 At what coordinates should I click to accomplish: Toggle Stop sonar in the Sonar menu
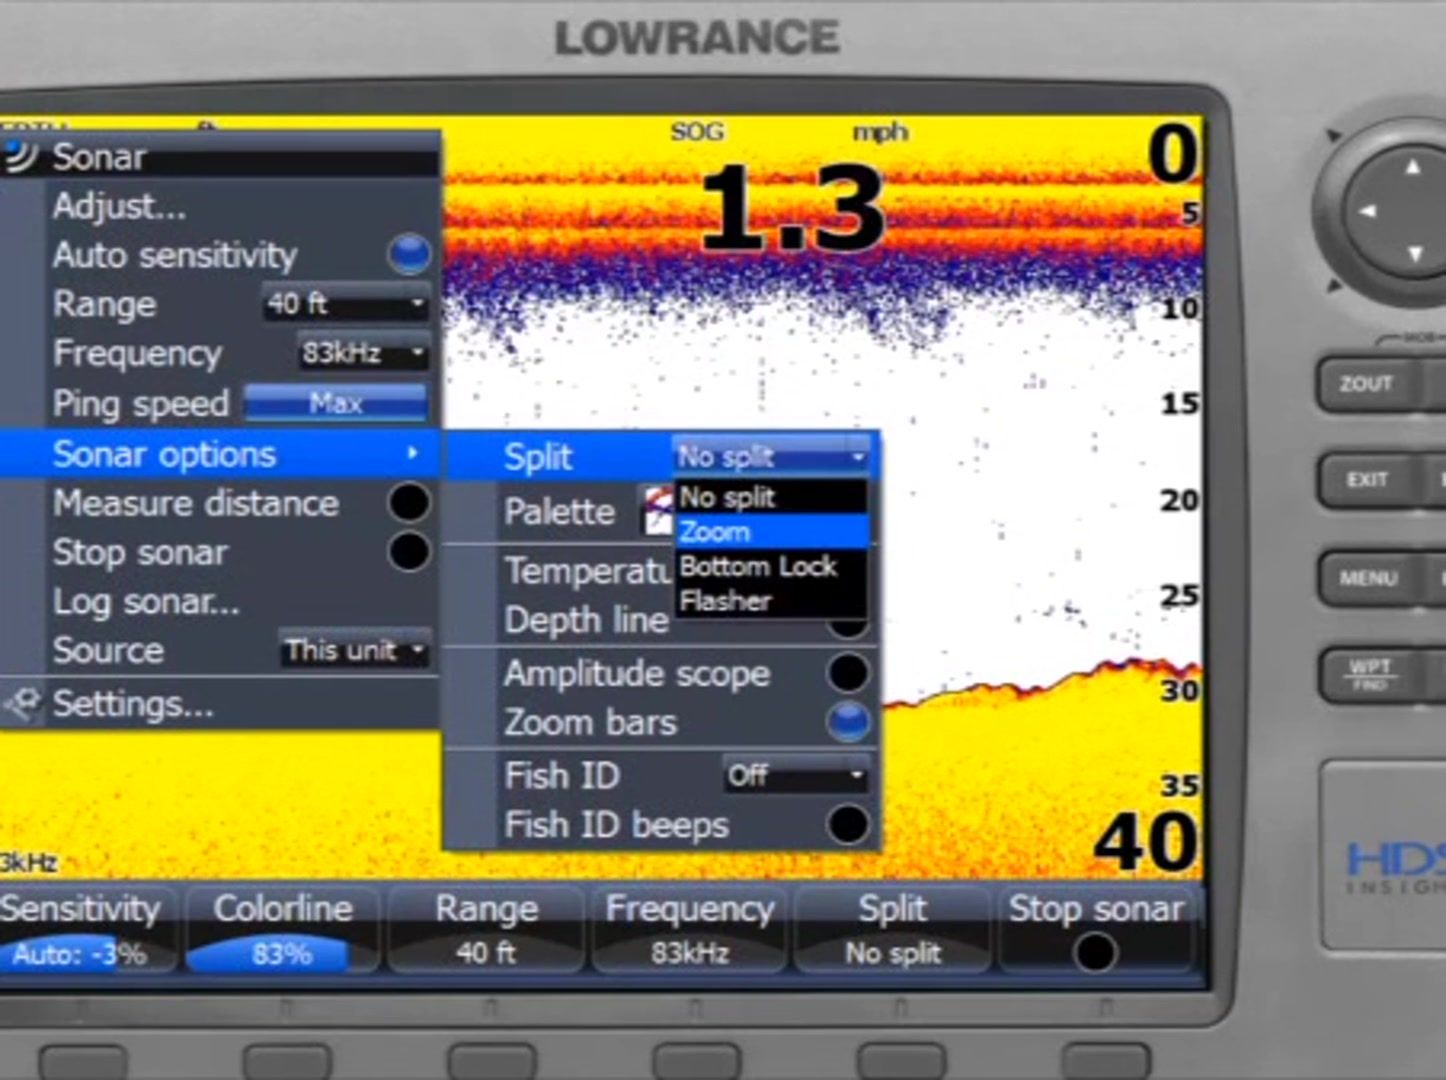(x=409, y=551)
